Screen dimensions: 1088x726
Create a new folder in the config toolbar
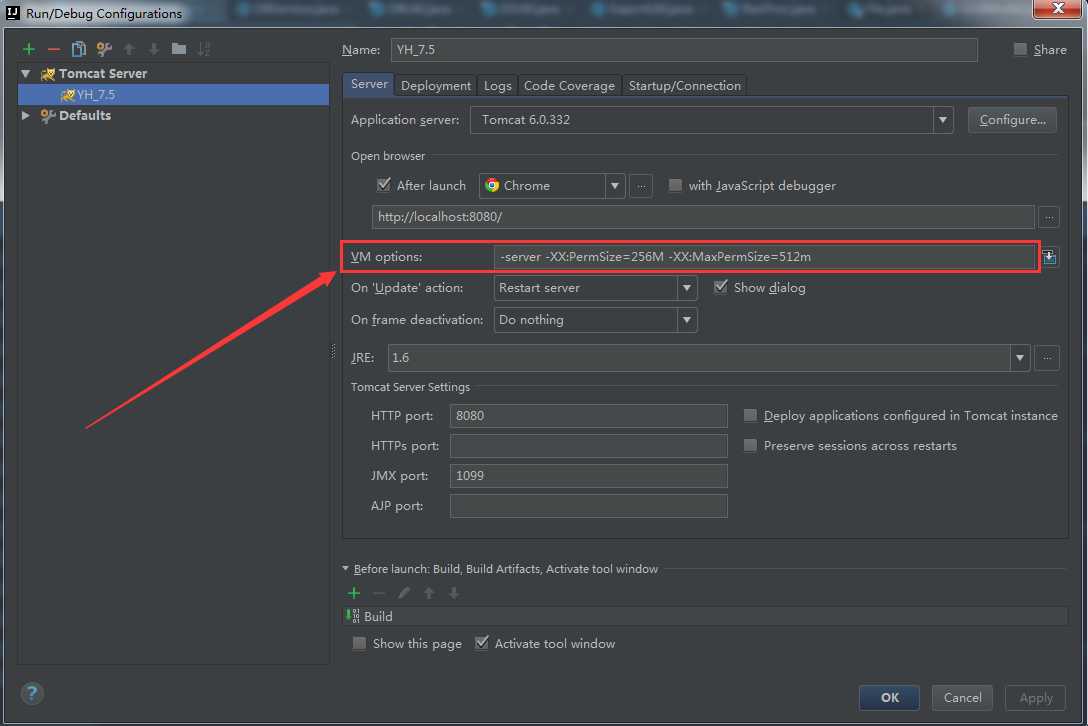(179, 49)
